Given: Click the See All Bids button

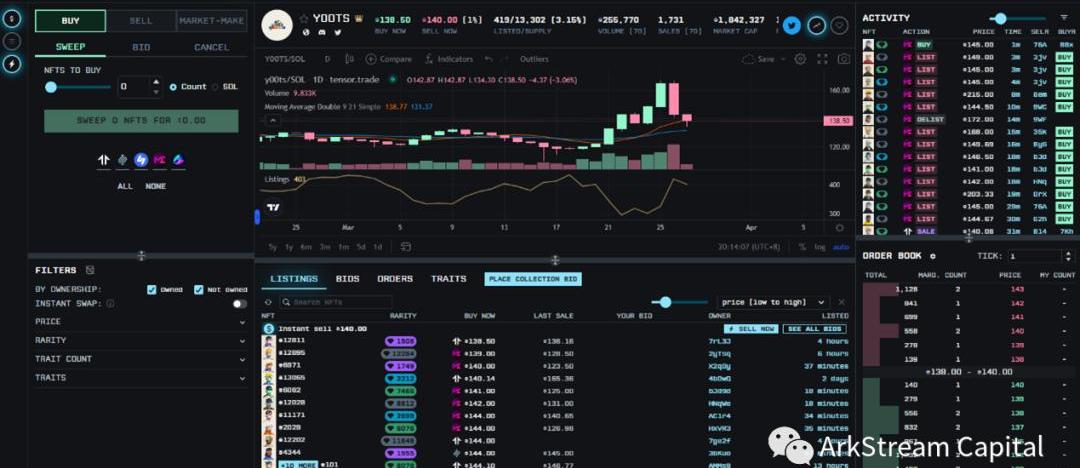Looking at the screenshot, I should pos(814,328).
